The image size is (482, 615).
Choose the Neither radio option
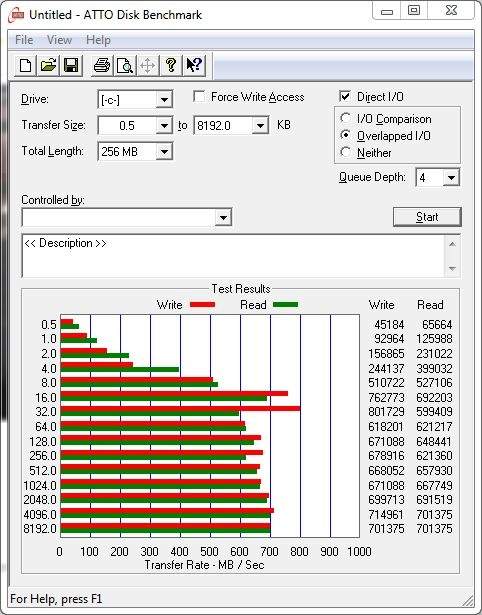pos(346,152)
